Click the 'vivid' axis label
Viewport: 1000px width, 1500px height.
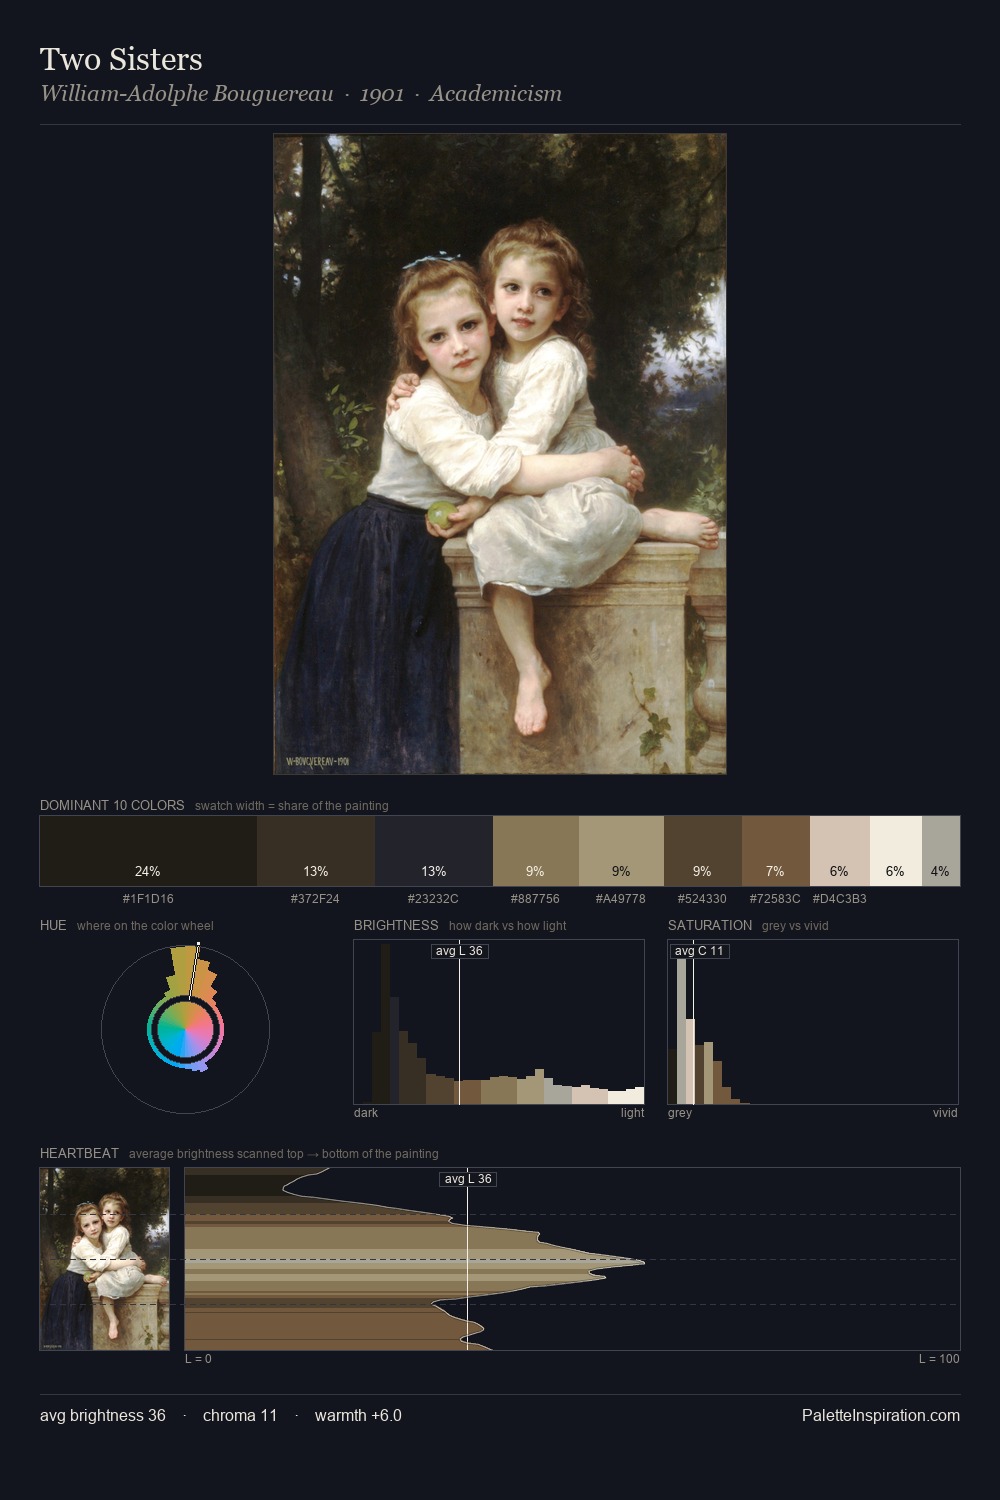point(945,1113)
